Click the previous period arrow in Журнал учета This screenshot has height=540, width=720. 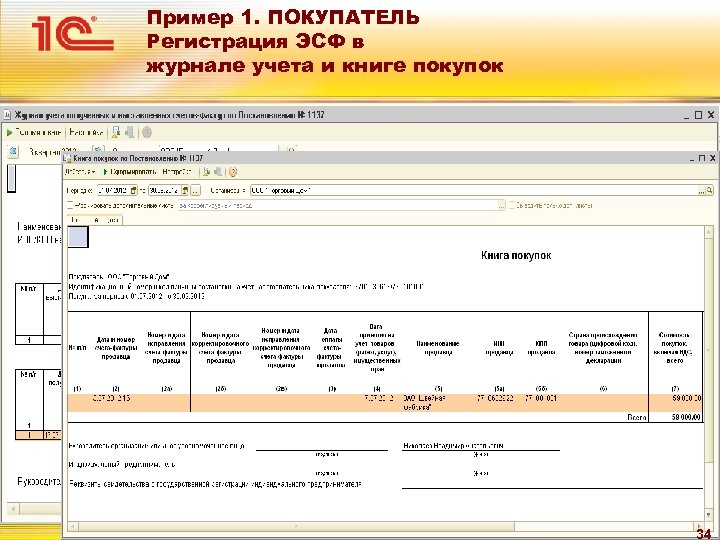pos(13,151)
